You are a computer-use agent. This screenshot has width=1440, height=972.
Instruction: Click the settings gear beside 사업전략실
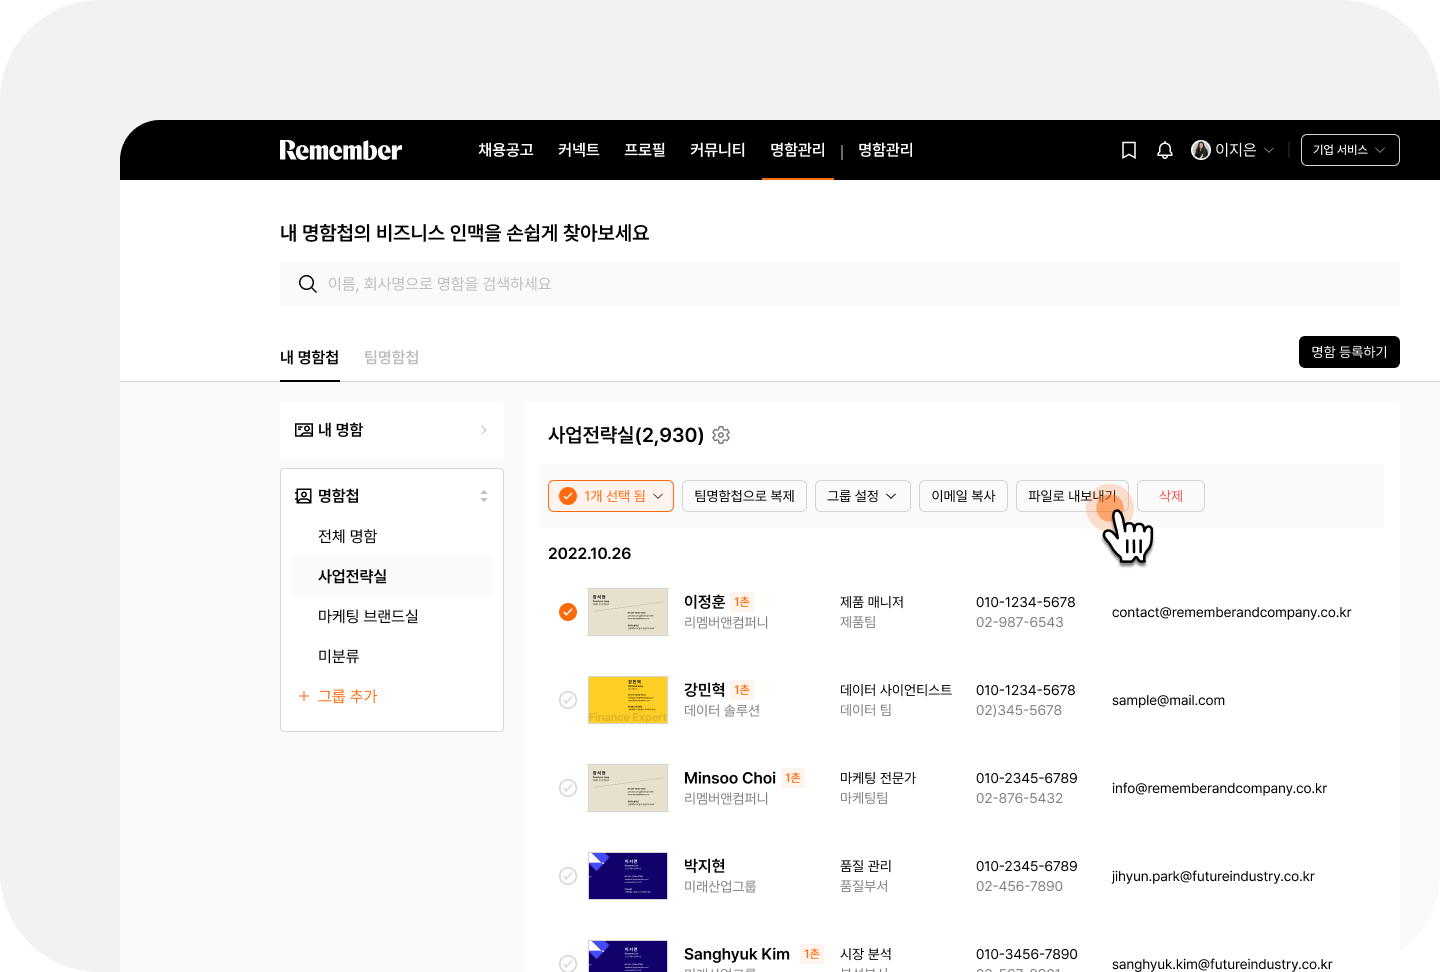[x=721, y=435]
